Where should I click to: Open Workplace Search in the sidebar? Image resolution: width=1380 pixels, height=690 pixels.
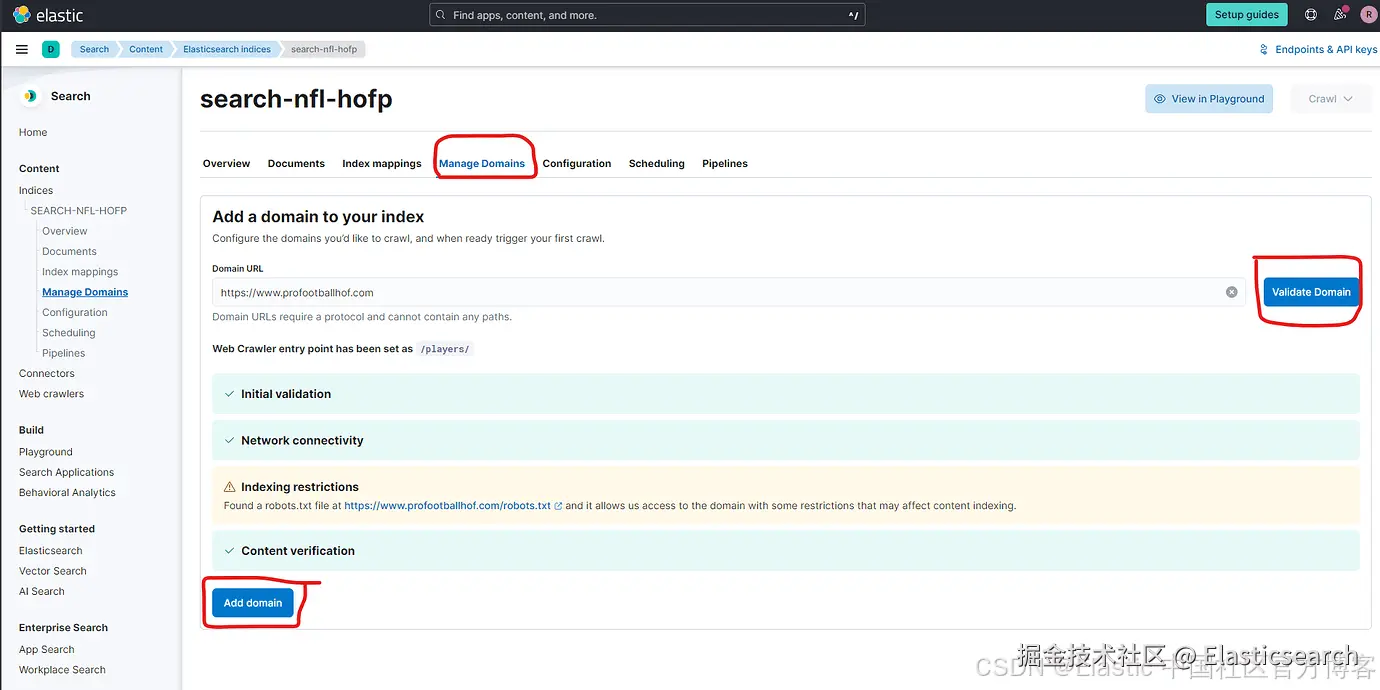pyautogui.click(x=62, y=670)
